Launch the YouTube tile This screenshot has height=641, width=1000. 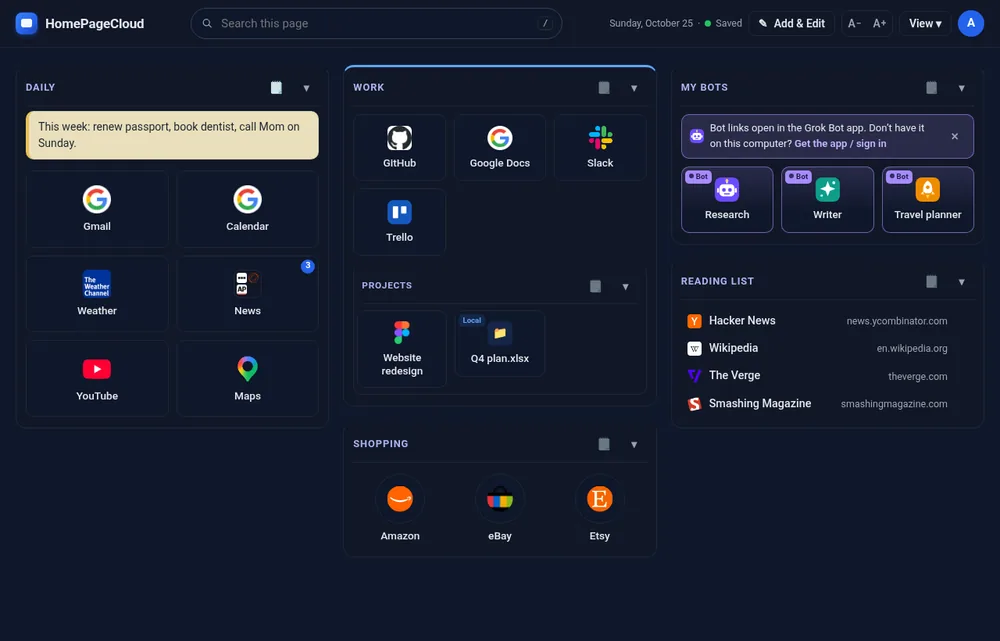point(97,379)
